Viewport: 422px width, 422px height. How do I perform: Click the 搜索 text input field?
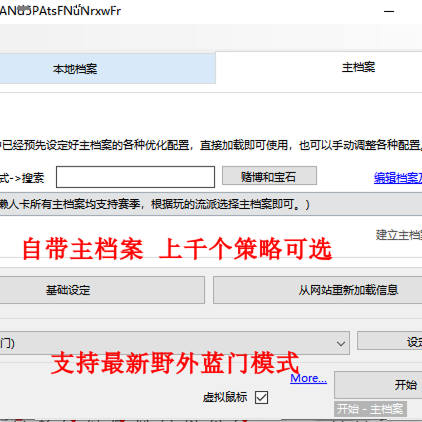(135, 177)
